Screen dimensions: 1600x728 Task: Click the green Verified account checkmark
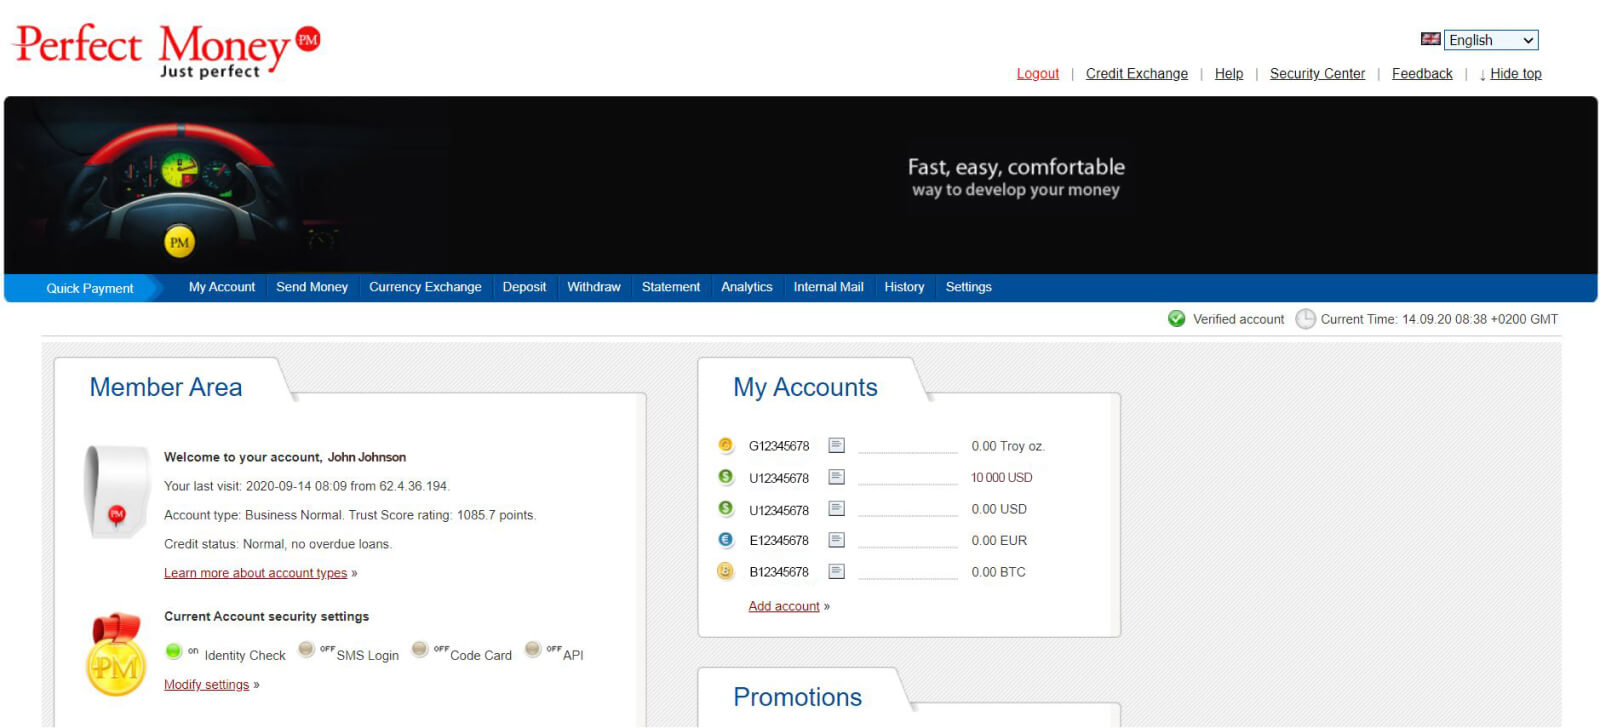tap(1177, 319)
